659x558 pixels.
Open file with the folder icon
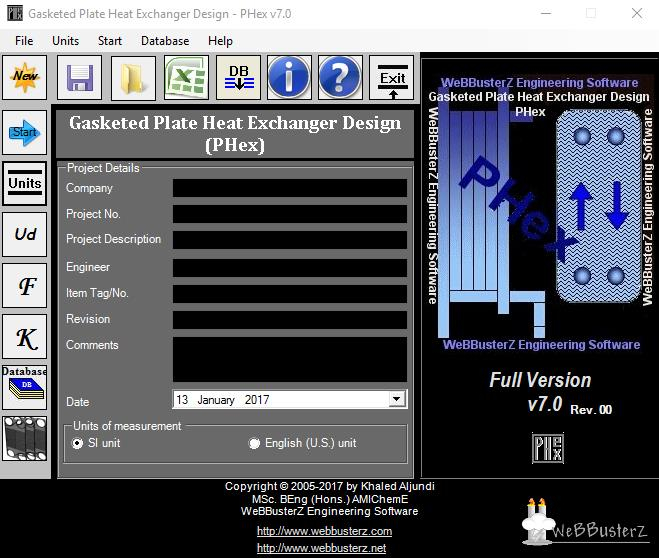[132, 77]
